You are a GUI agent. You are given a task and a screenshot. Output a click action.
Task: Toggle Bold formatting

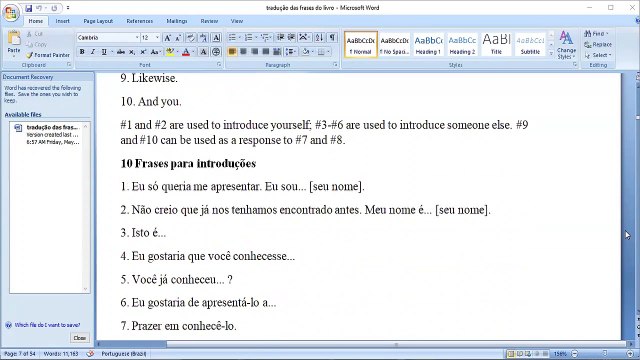pyautogui.click(x=82, y=52)
